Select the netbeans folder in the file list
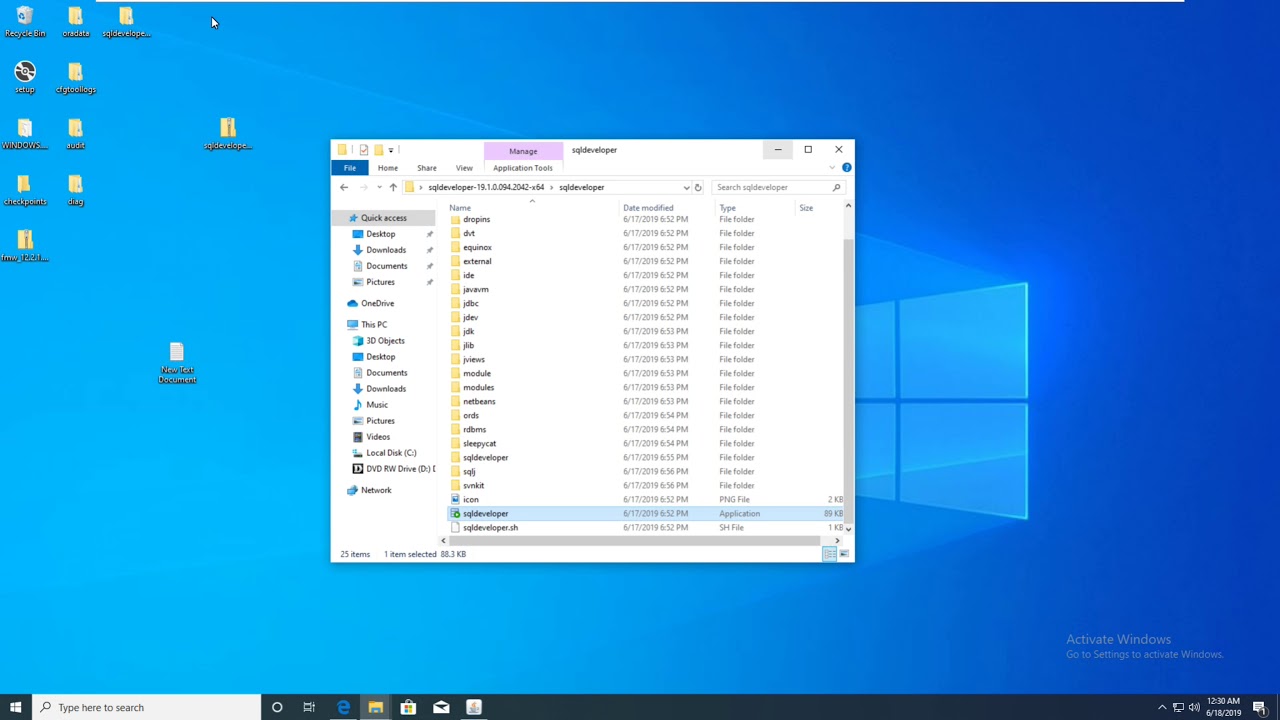This screenshot has height=720, width=1280. [645, 401]
